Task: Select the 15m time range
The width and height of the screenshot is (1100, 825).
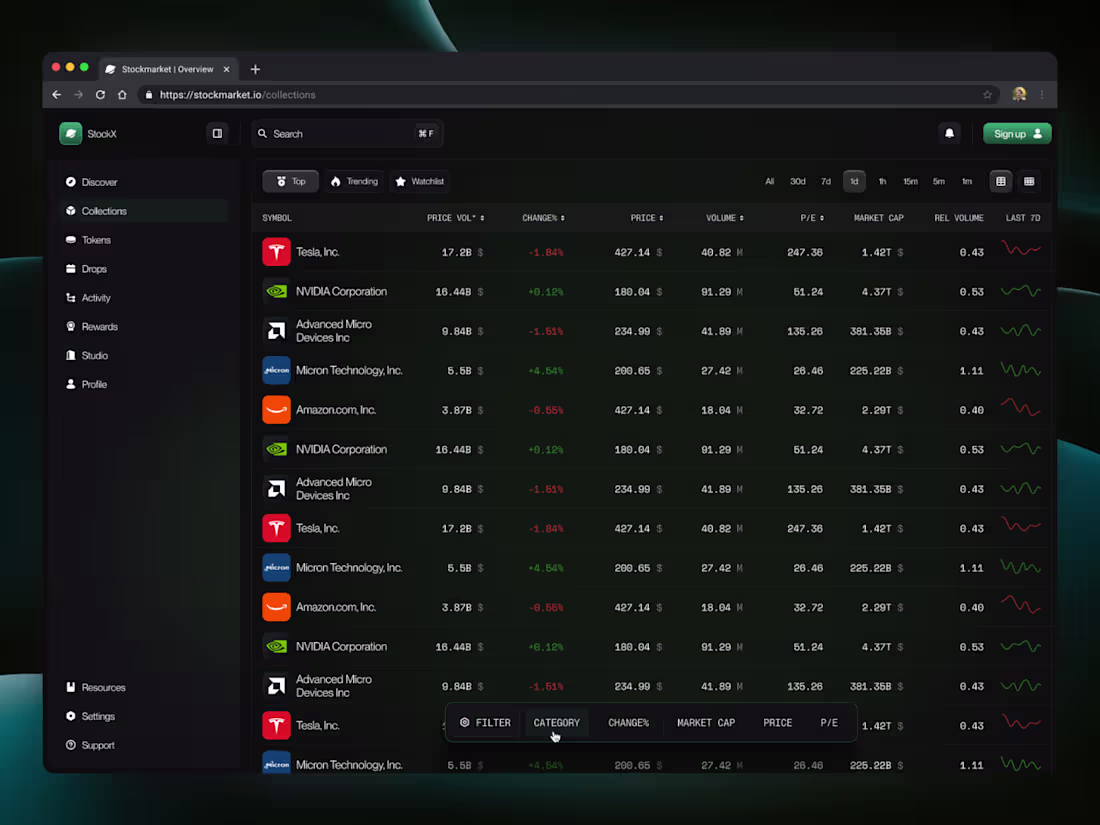Action: pos(911,181)
